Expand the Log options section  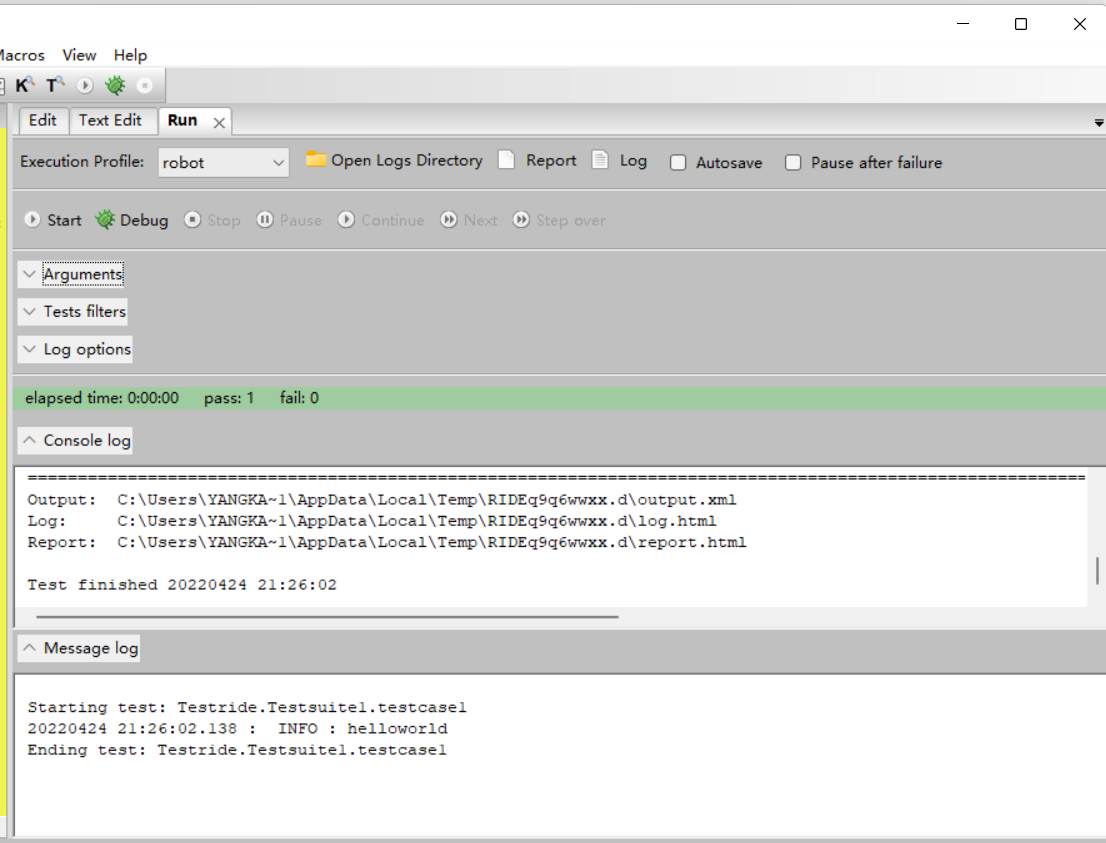pyautogui.click(x=75, y=349)
